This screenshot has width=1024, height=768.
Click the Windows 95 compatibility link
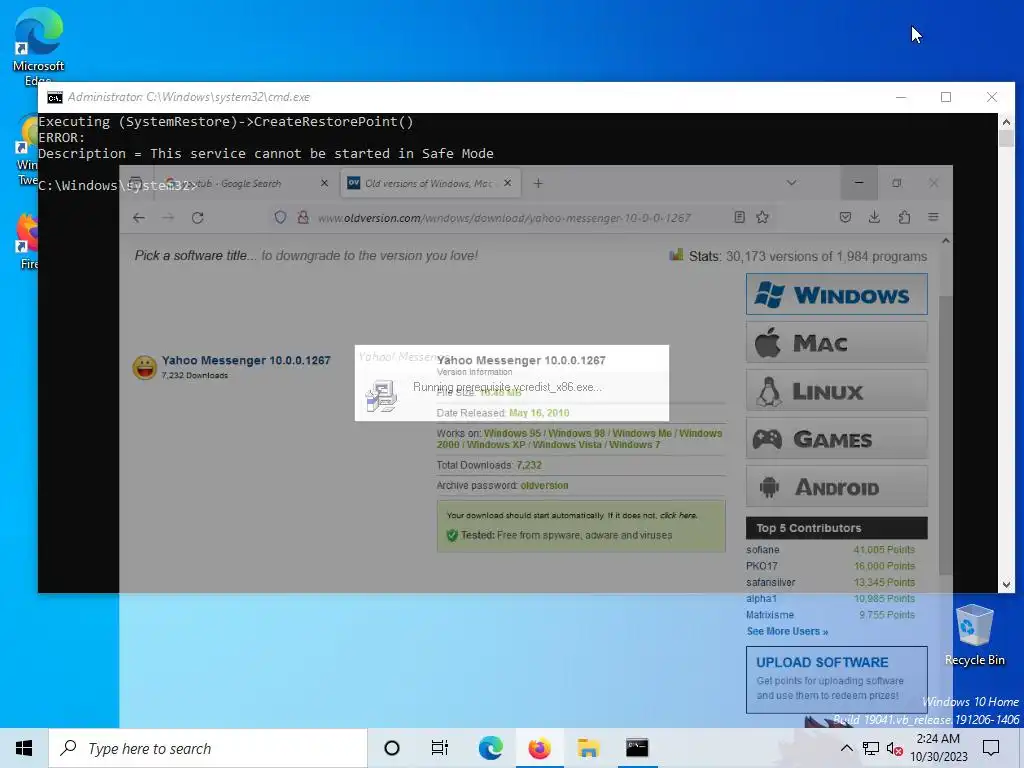(513, 434)
